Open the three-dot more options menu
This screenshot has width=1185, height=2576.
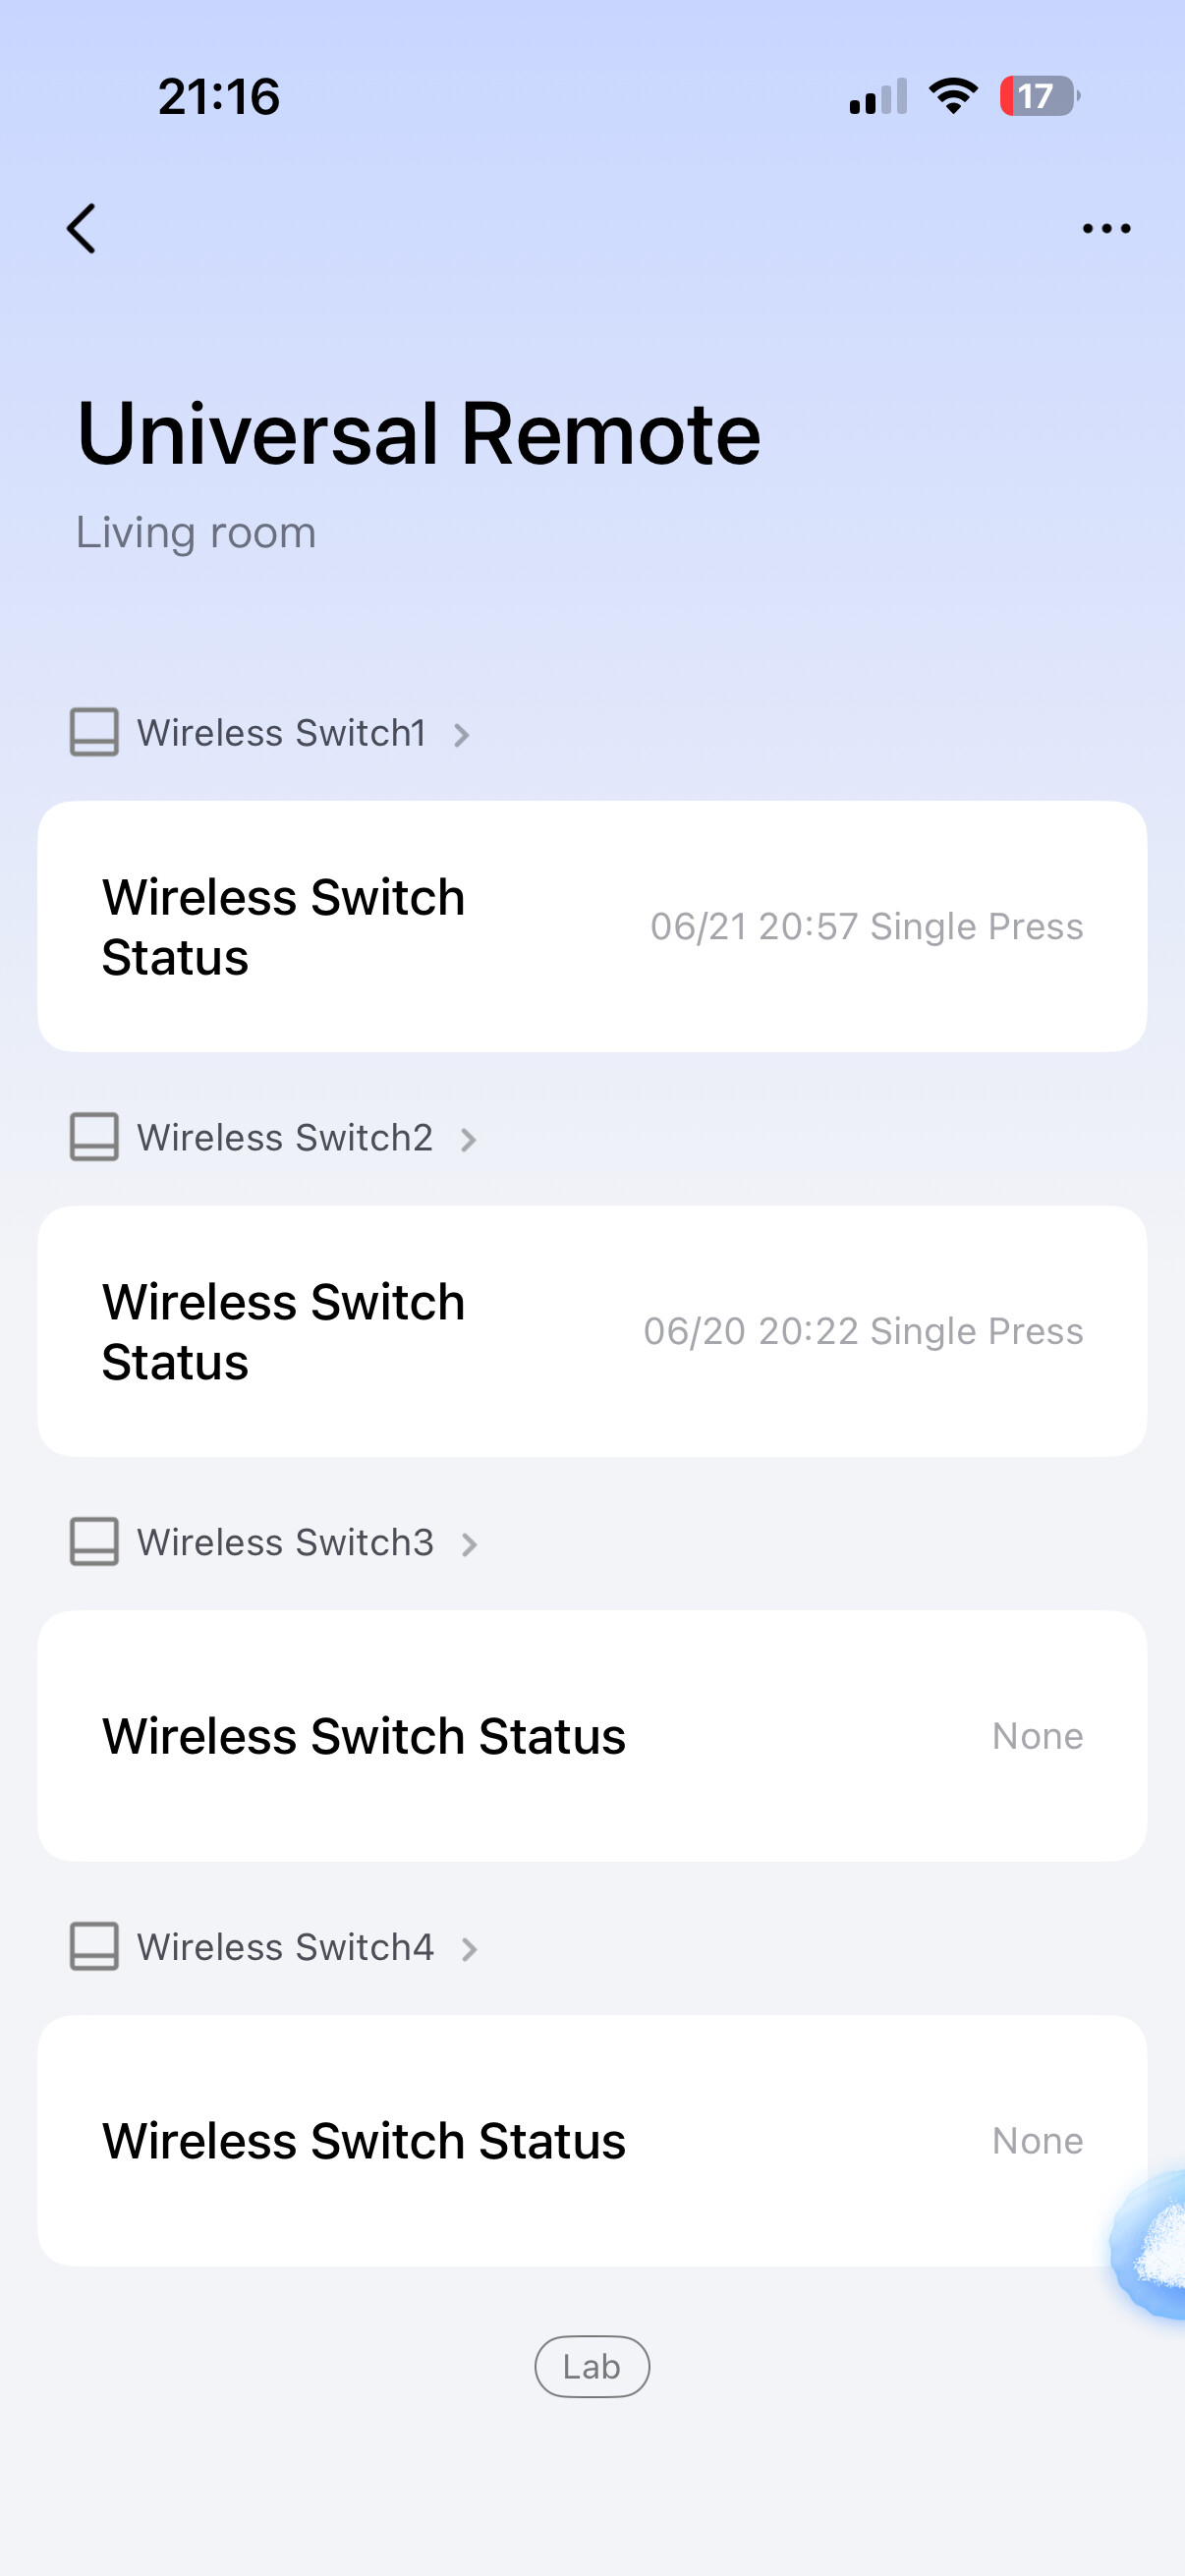click(1106, 229)
